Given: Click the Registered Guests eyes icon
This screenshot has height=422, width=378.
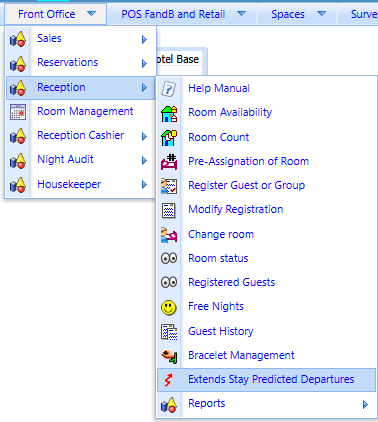Looking at the screenshot, I should (x=169, y=282).
